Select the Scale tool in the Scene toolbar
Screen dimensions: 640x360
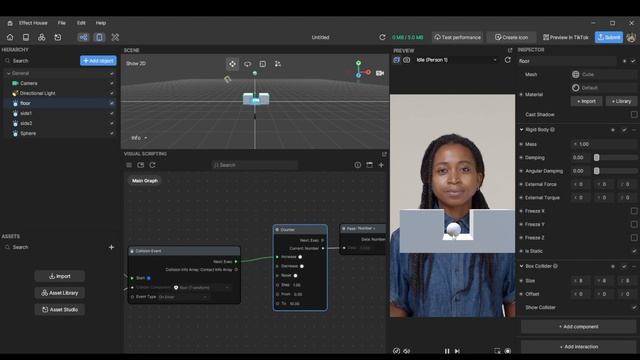point(262,64)
